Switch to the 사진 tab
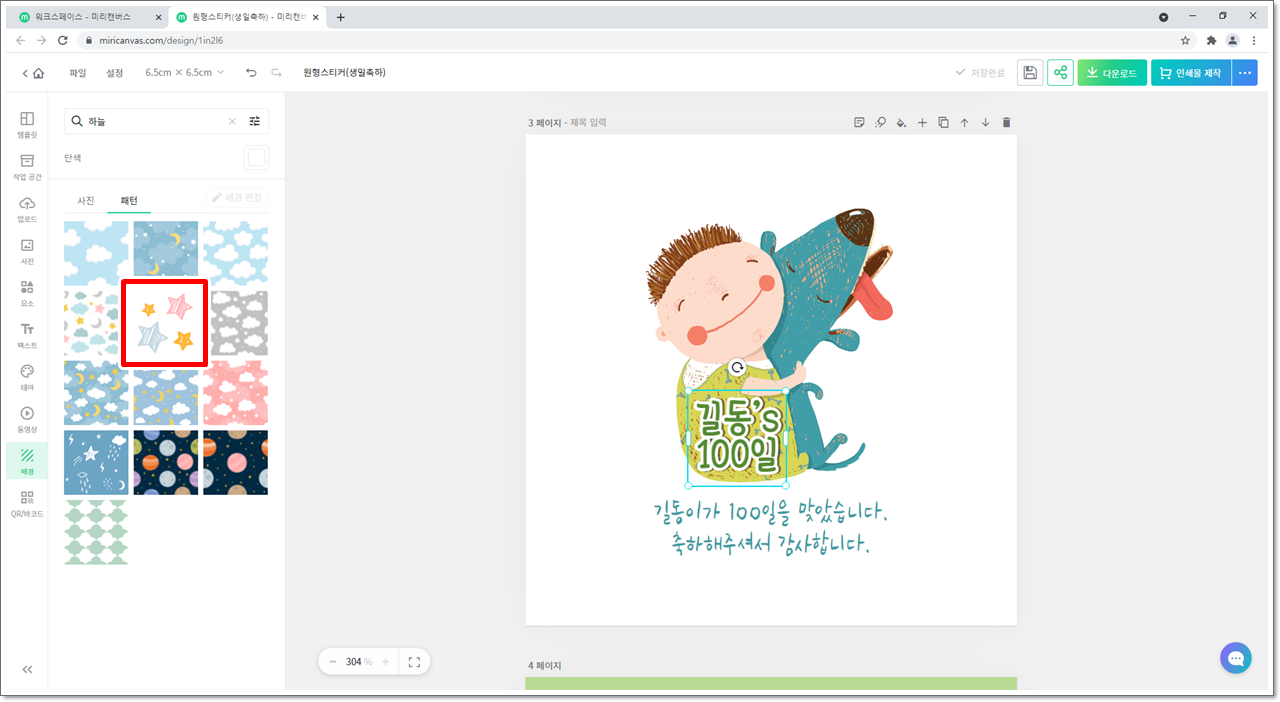1280x702 pixels. [86, 200]
